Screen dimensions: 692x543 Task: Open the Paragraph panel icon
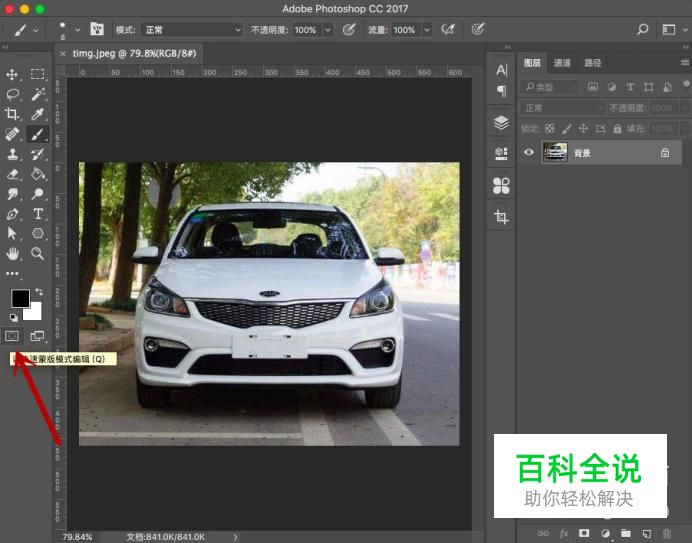(x=501, y=90)
